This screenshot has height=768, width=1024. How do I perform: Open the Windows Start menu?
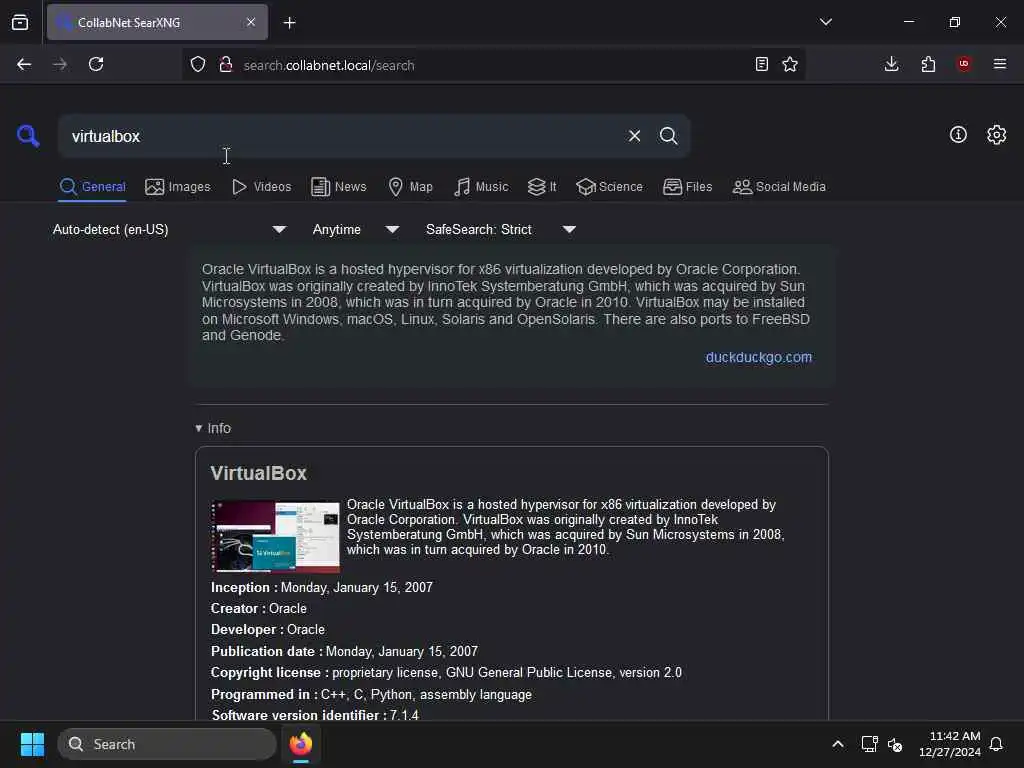coord(32,744)
